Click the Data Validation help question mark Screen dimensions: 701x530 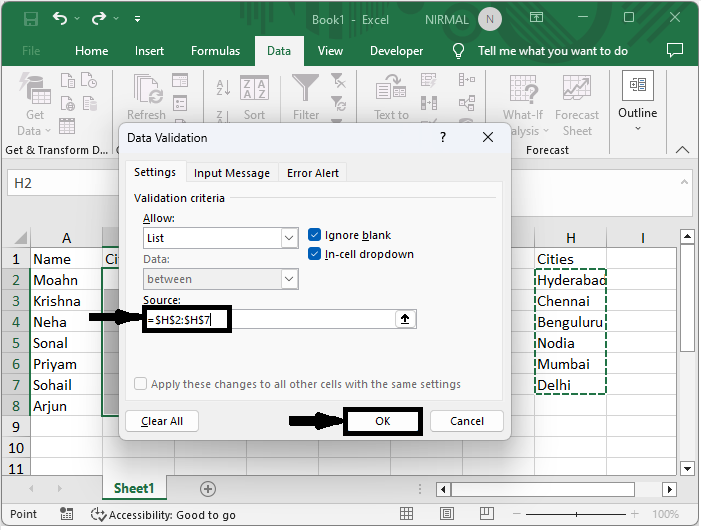pyautogui.click(x=443, y=137)
